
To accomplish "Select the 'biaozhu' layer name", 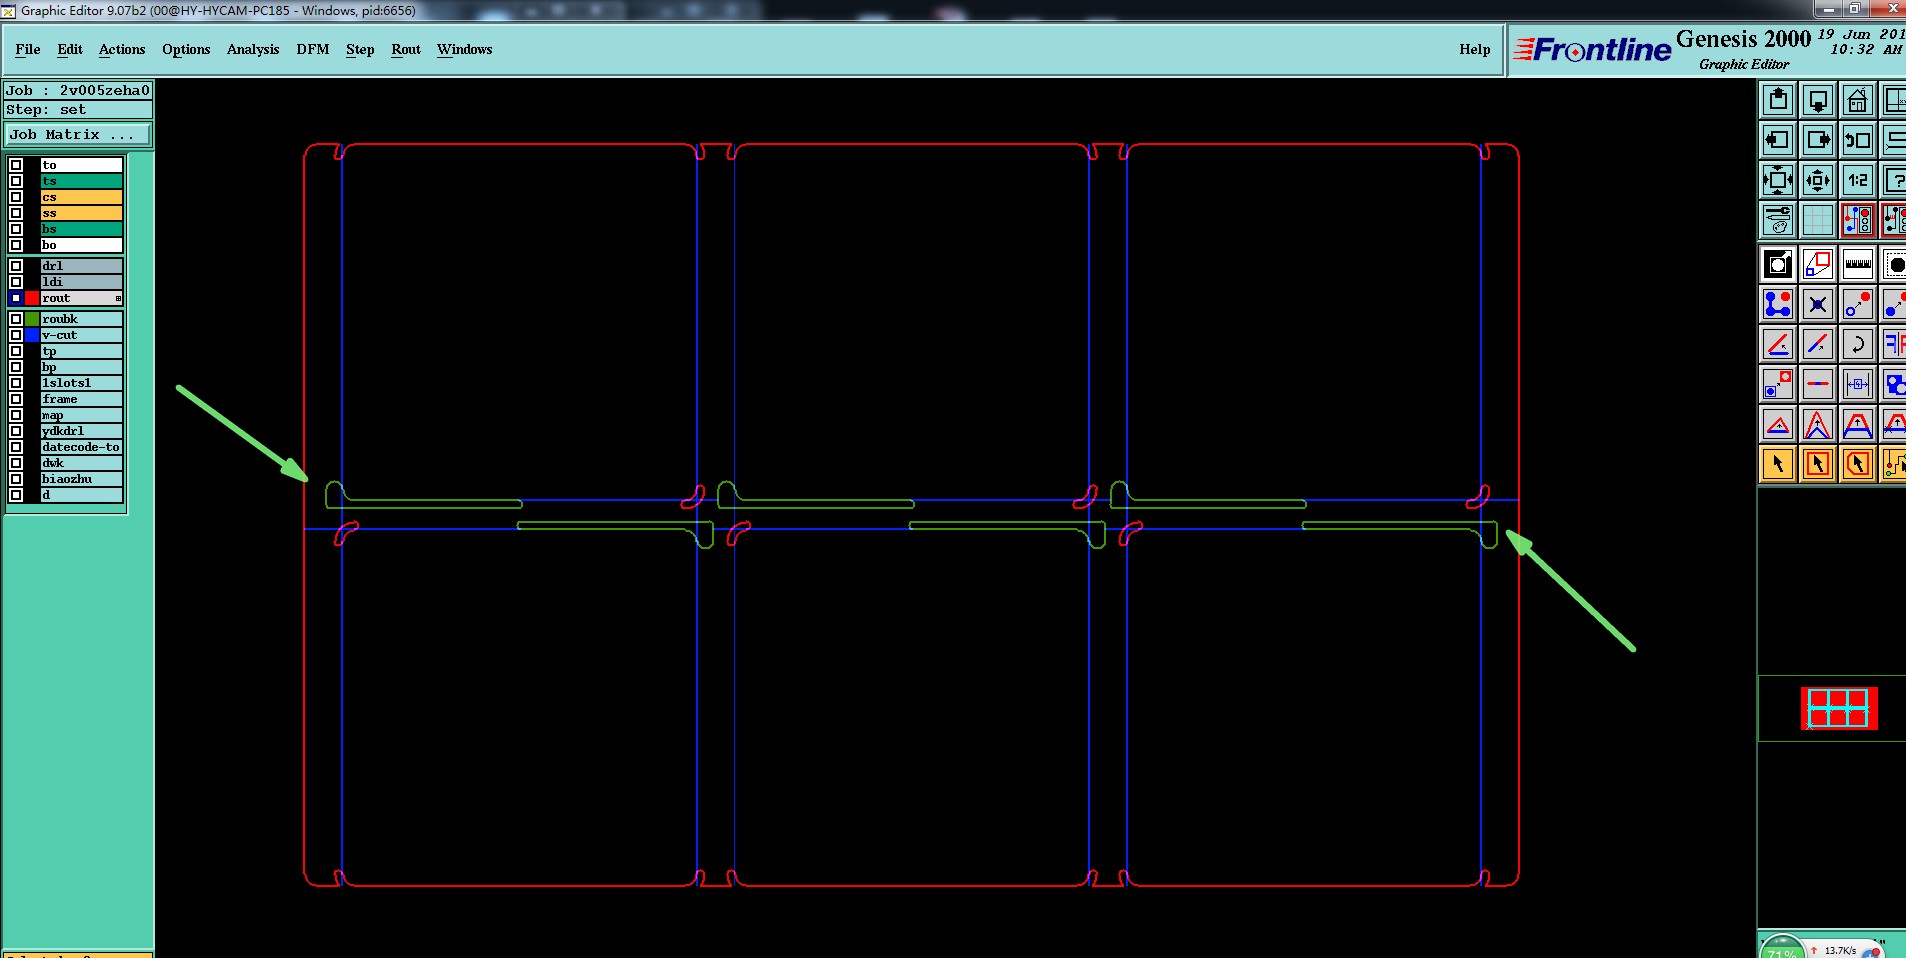I will [x=82, y=479].
